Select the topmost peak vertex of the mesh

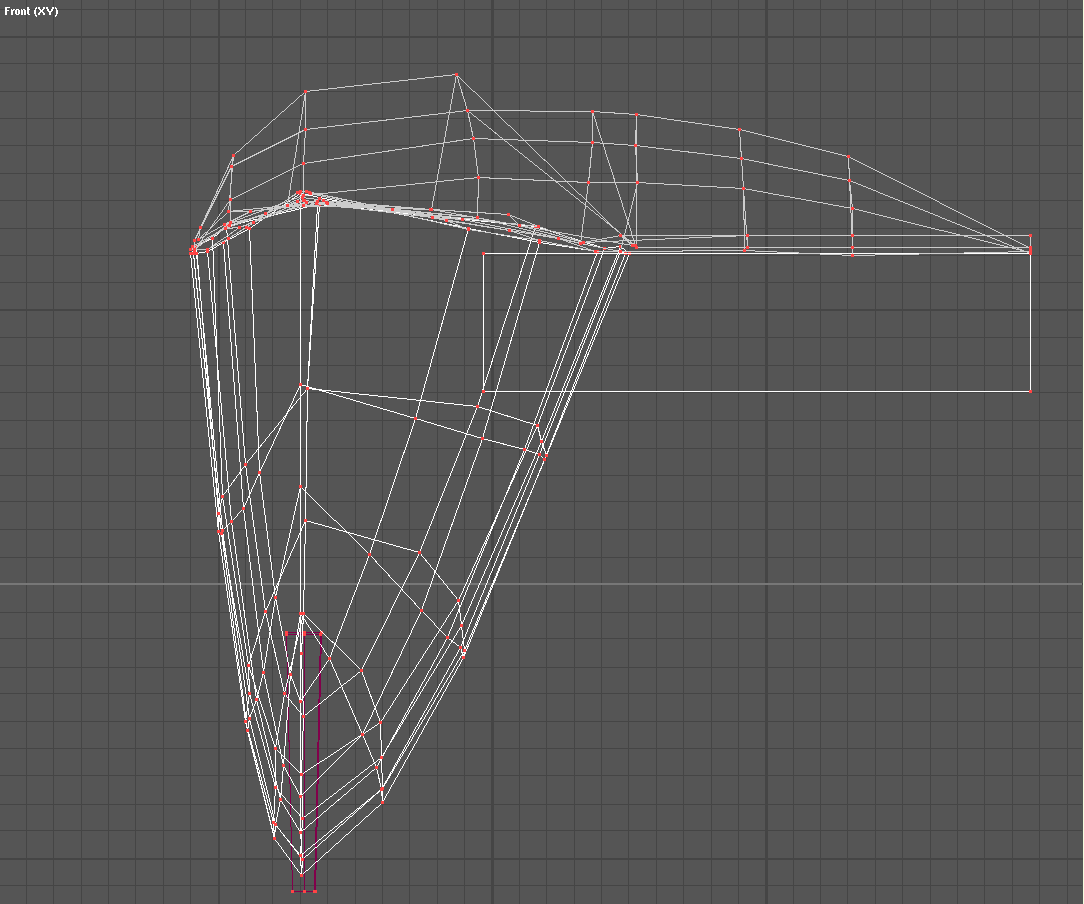tap(456, 75)
